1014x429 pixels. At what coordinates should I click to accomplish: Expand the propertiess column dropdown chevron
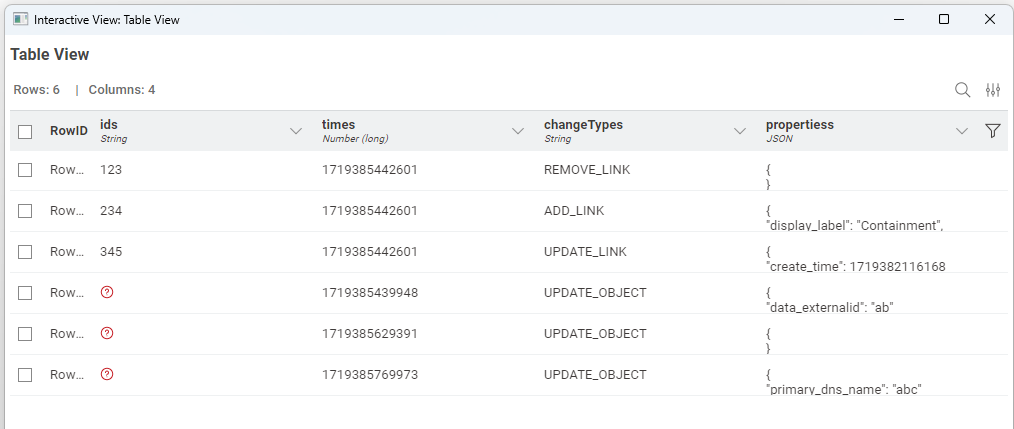click(962, 131)
